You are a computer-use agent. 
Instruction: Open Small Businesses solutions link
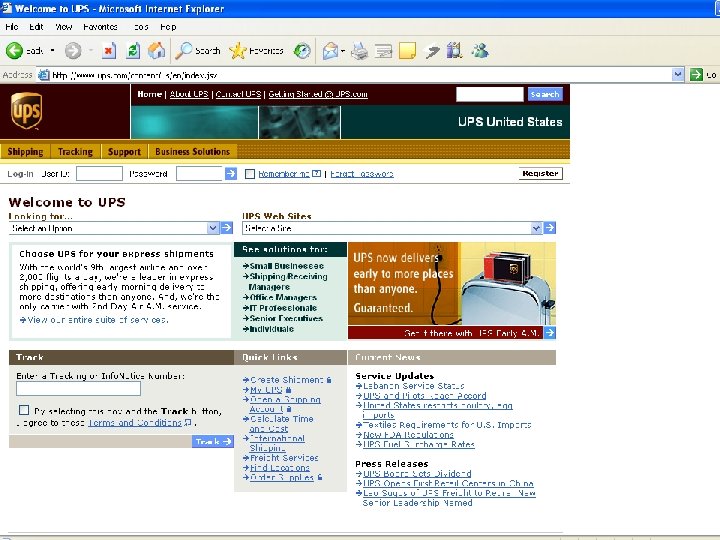pos(287,266)
